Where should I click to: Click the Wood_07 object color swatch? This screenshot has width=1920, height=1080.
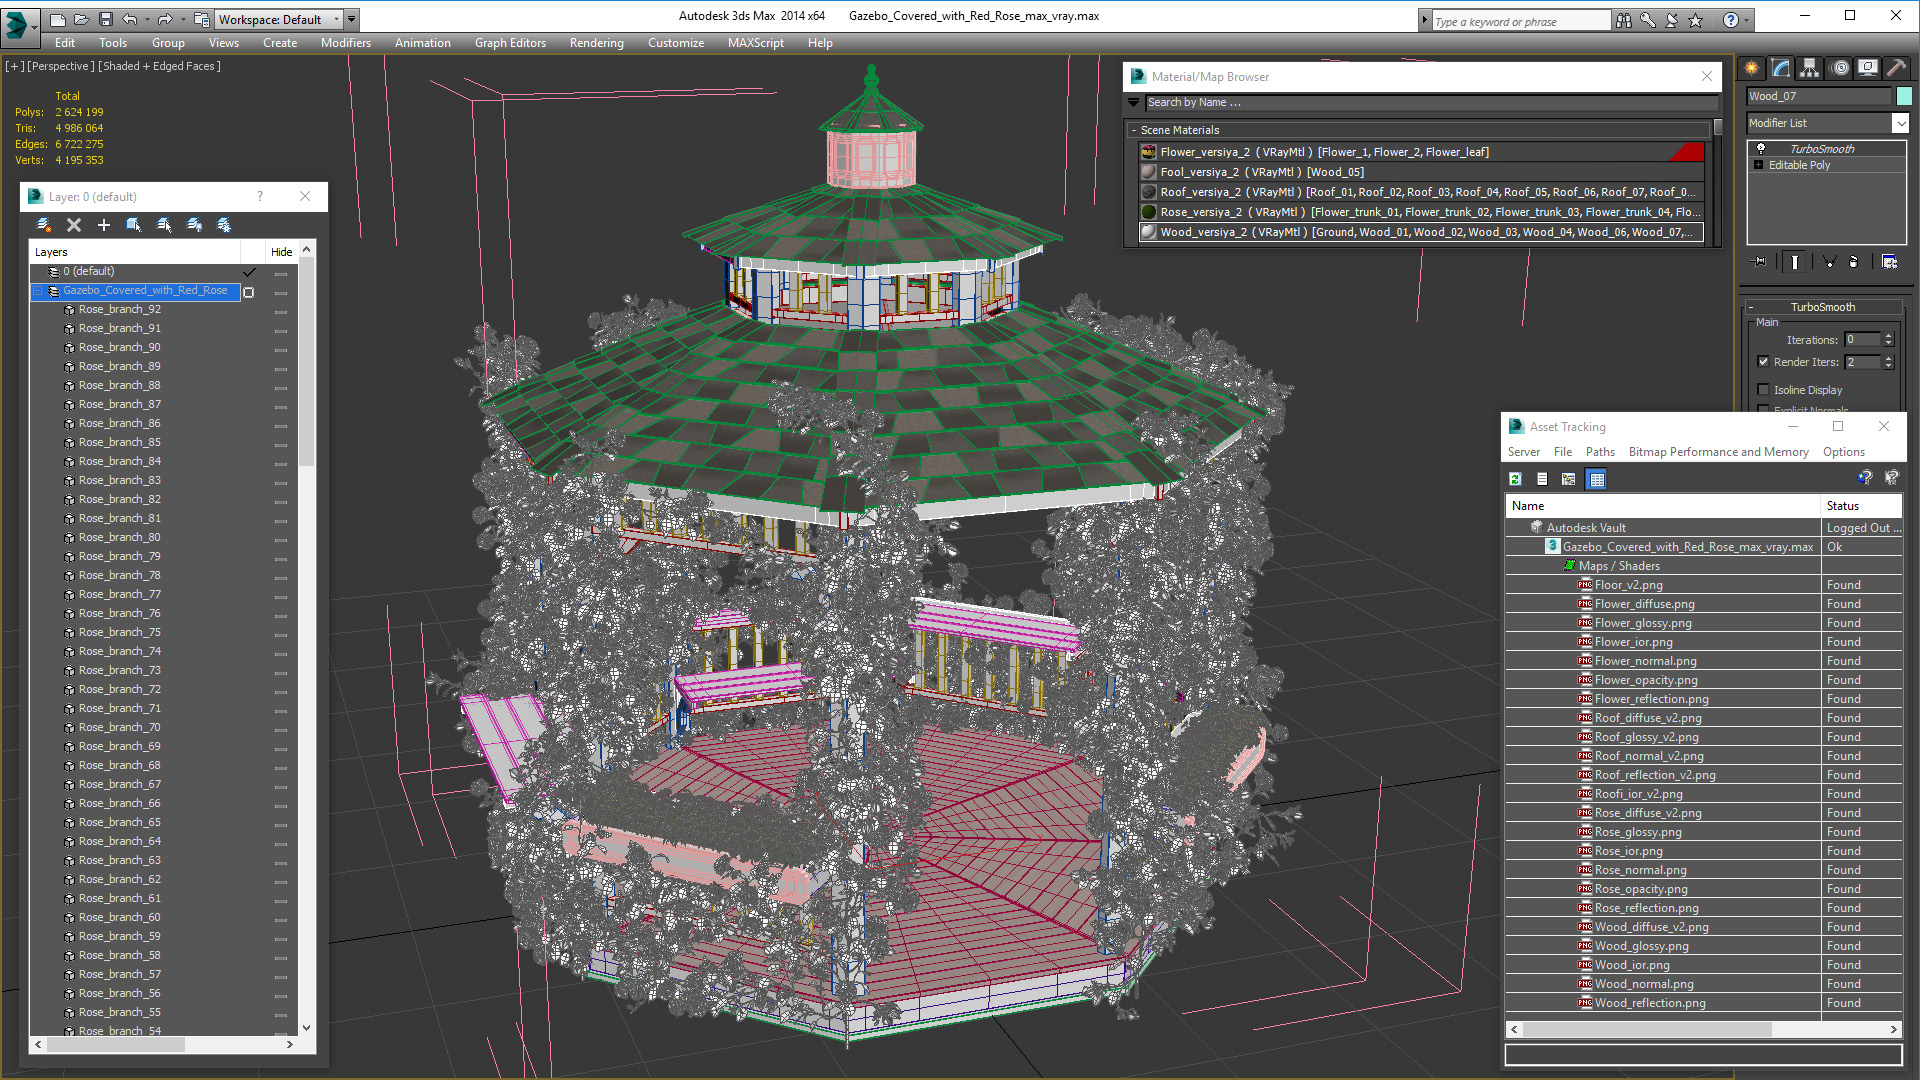[1904, 96]
